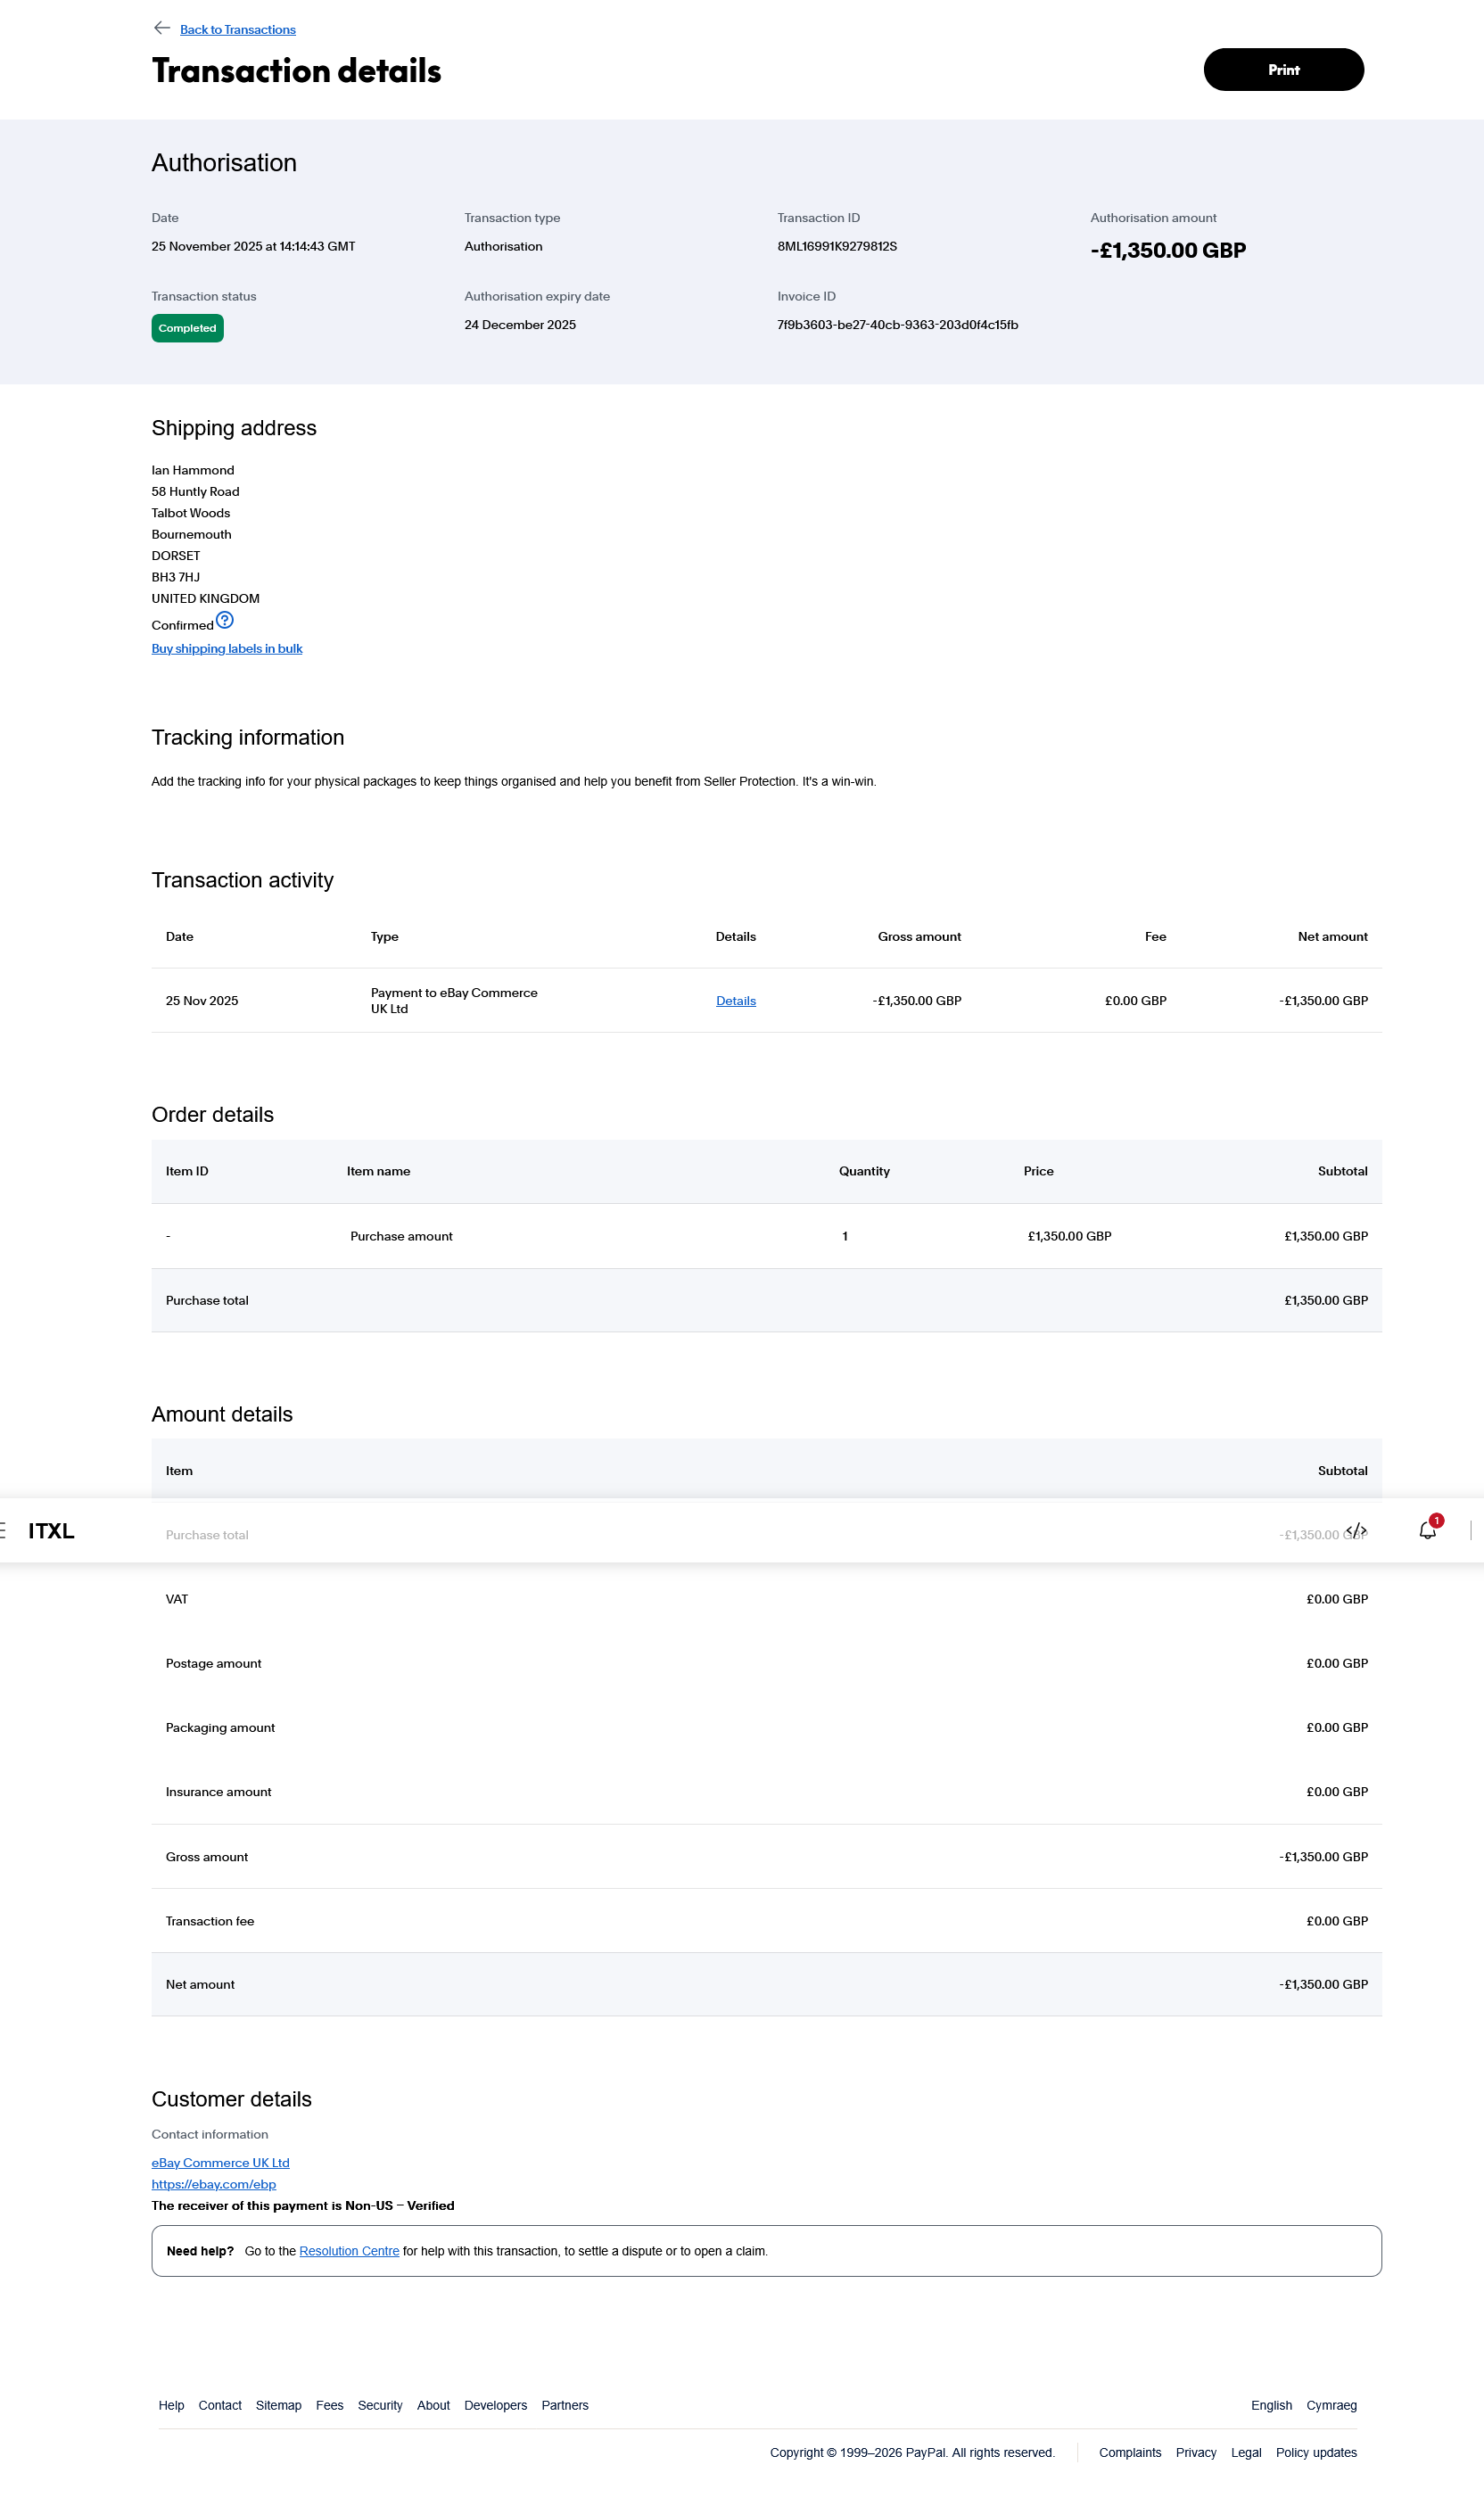1484x2506 pixels.
Task: Click the ITXL logo
Action: coord(51,1531)
